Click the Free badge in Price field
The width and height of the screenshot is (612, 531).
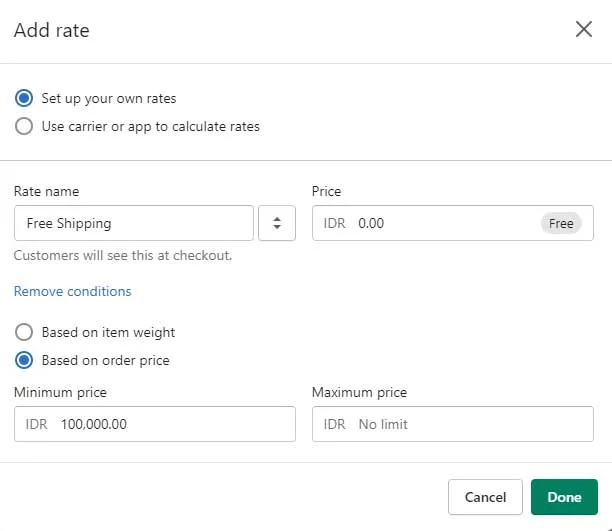(x=561, y=223)
